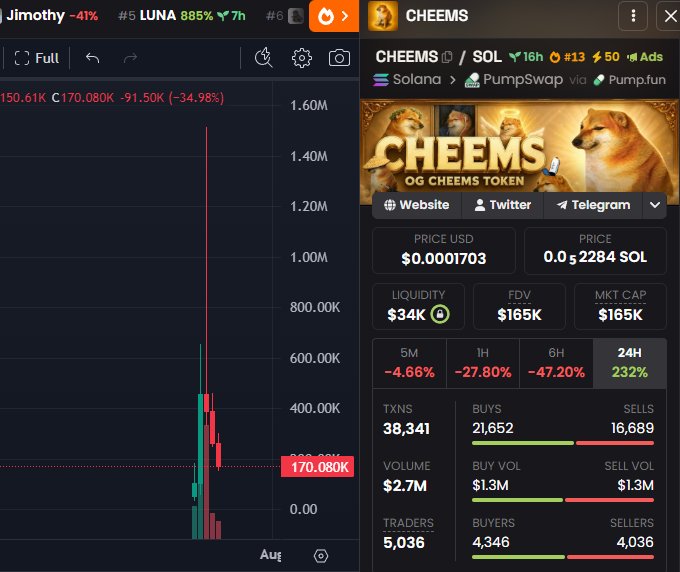This screenshot has height=572, width=680.
Task: Expand more social links chevron
Action: point(655,205)
